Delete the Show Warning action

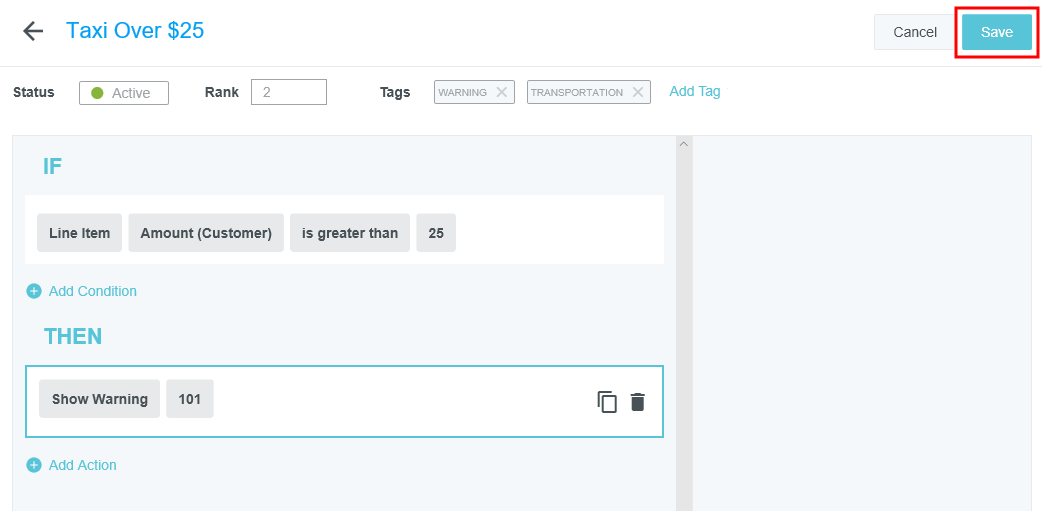638,402
